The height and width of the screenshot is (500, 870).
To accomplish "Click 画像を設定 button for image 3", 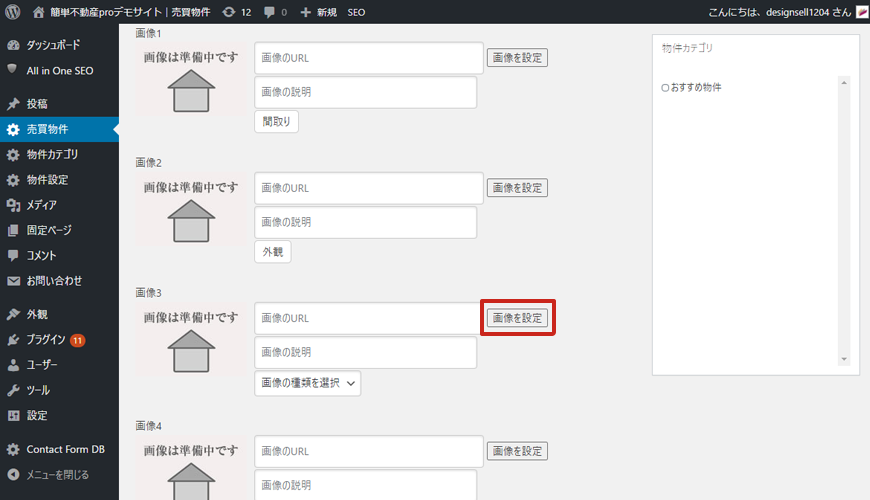I will click(x=517, y=318).
